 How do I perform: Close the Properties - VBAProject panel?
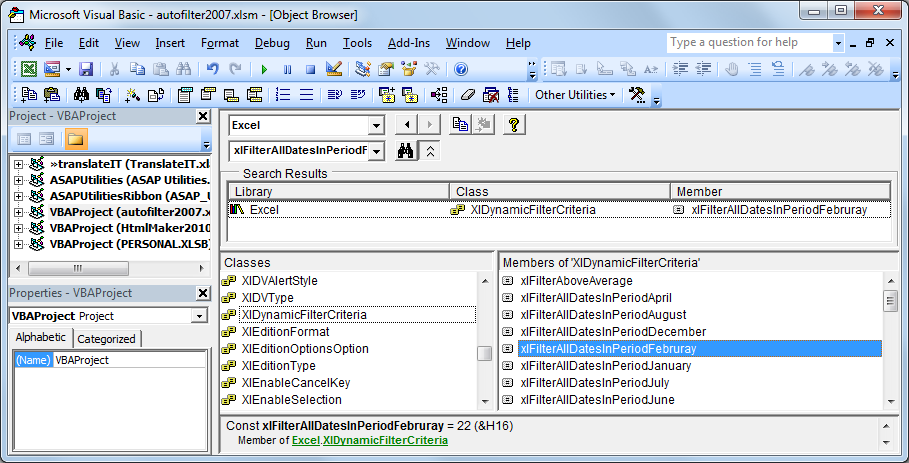click(x=202, y=293)
